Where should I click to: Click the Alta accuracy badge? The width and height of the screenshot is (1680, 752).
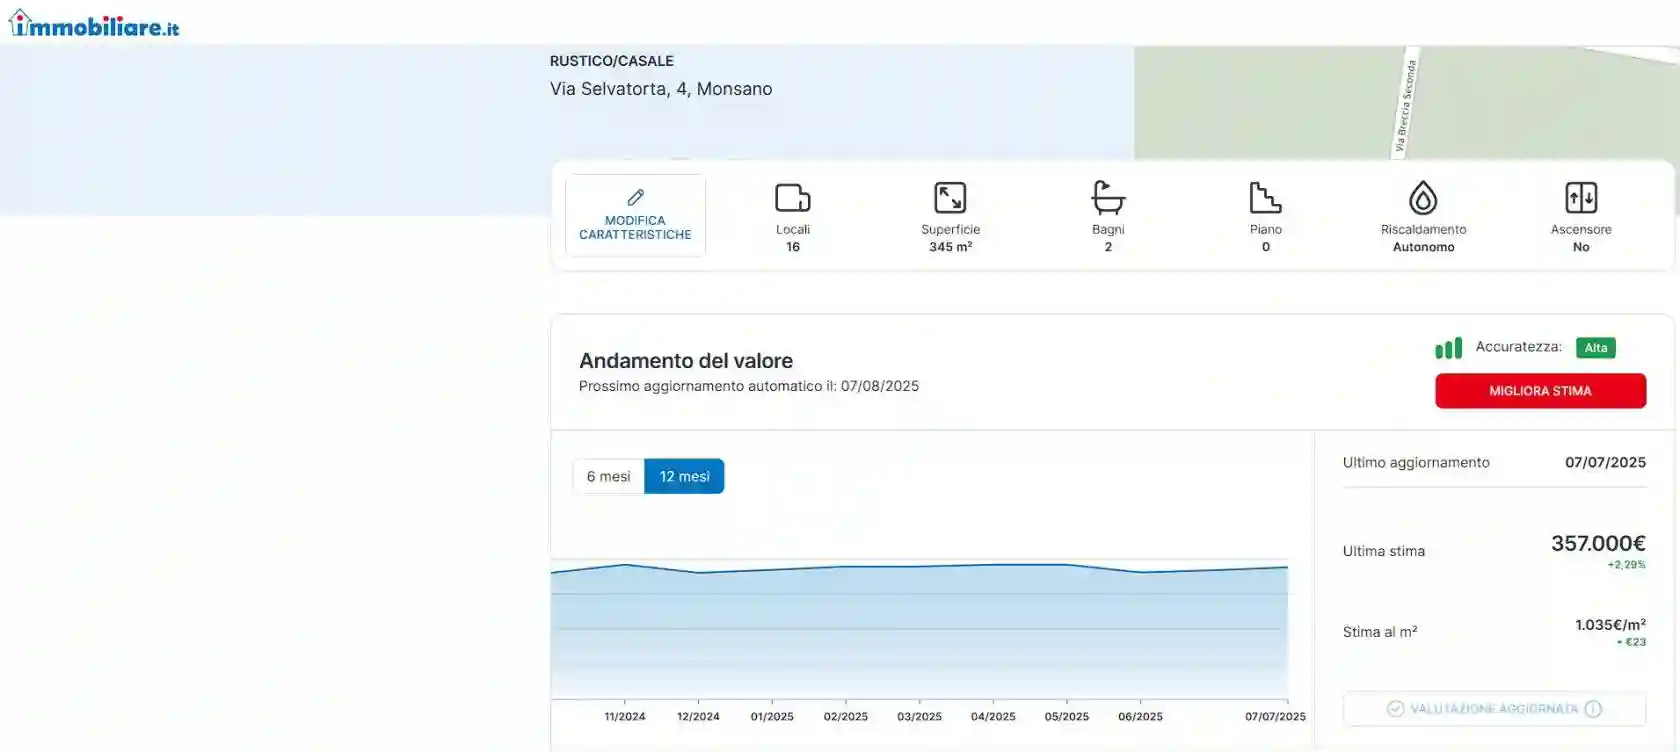coord(1596,348)
